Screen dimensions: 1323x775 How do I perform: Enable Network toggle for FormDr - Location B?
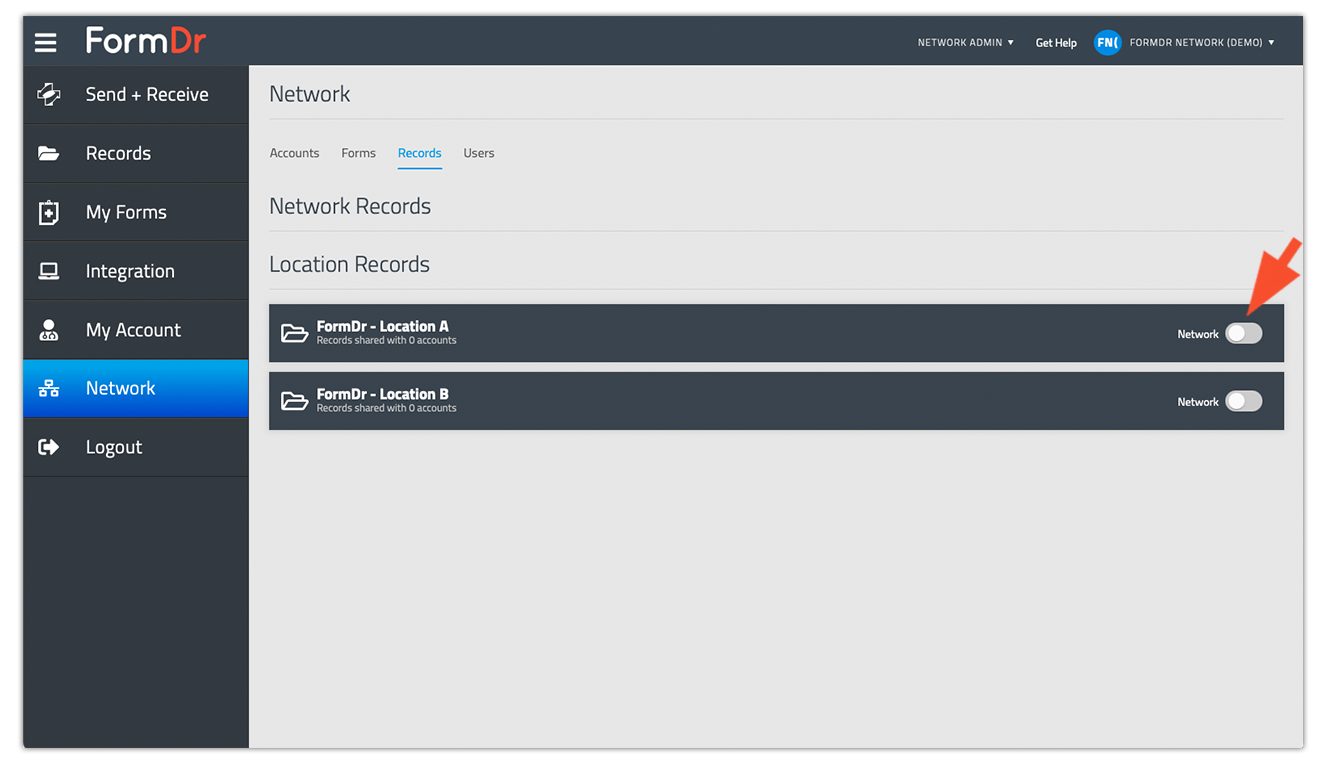1244,401
